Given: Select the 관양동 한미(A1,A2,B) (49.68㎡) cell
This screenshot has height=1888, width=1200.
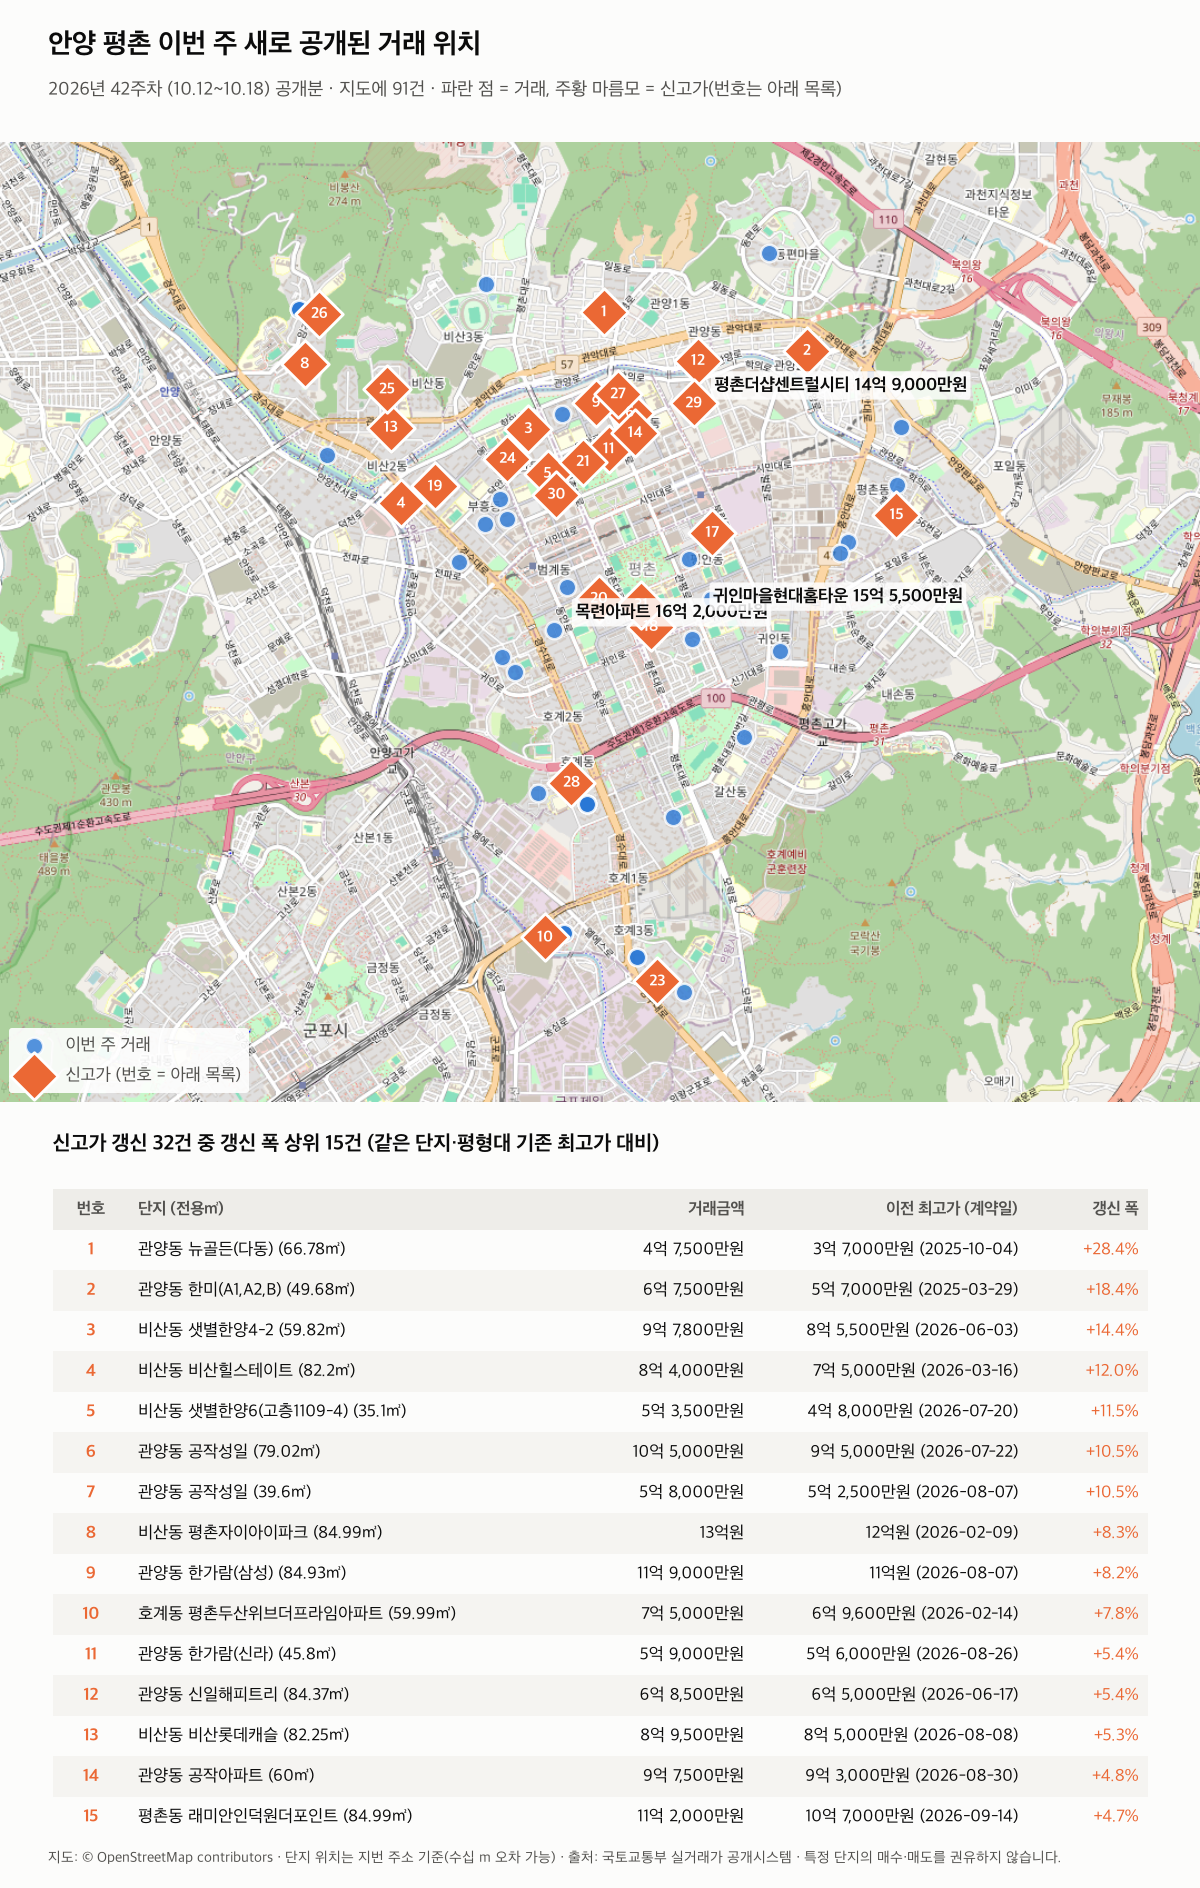Looking at the screenshot, I should click(247, 1289).
